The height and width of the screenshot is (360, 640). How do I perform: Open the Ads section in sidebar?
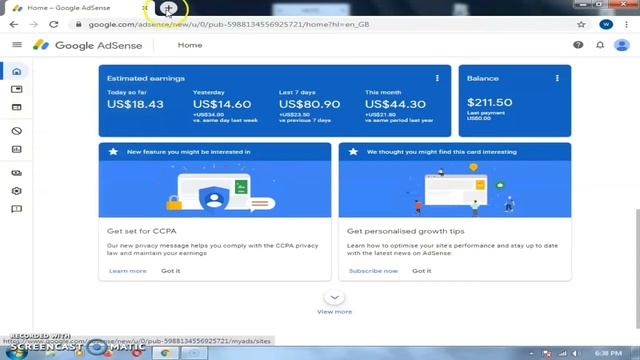[16, 89]
